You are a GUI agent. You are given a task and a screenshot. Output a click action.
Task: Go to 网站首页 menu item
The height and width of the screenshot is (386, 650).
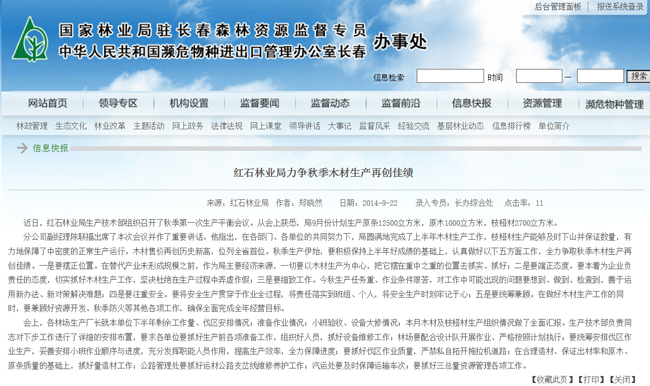click(47, 103)
